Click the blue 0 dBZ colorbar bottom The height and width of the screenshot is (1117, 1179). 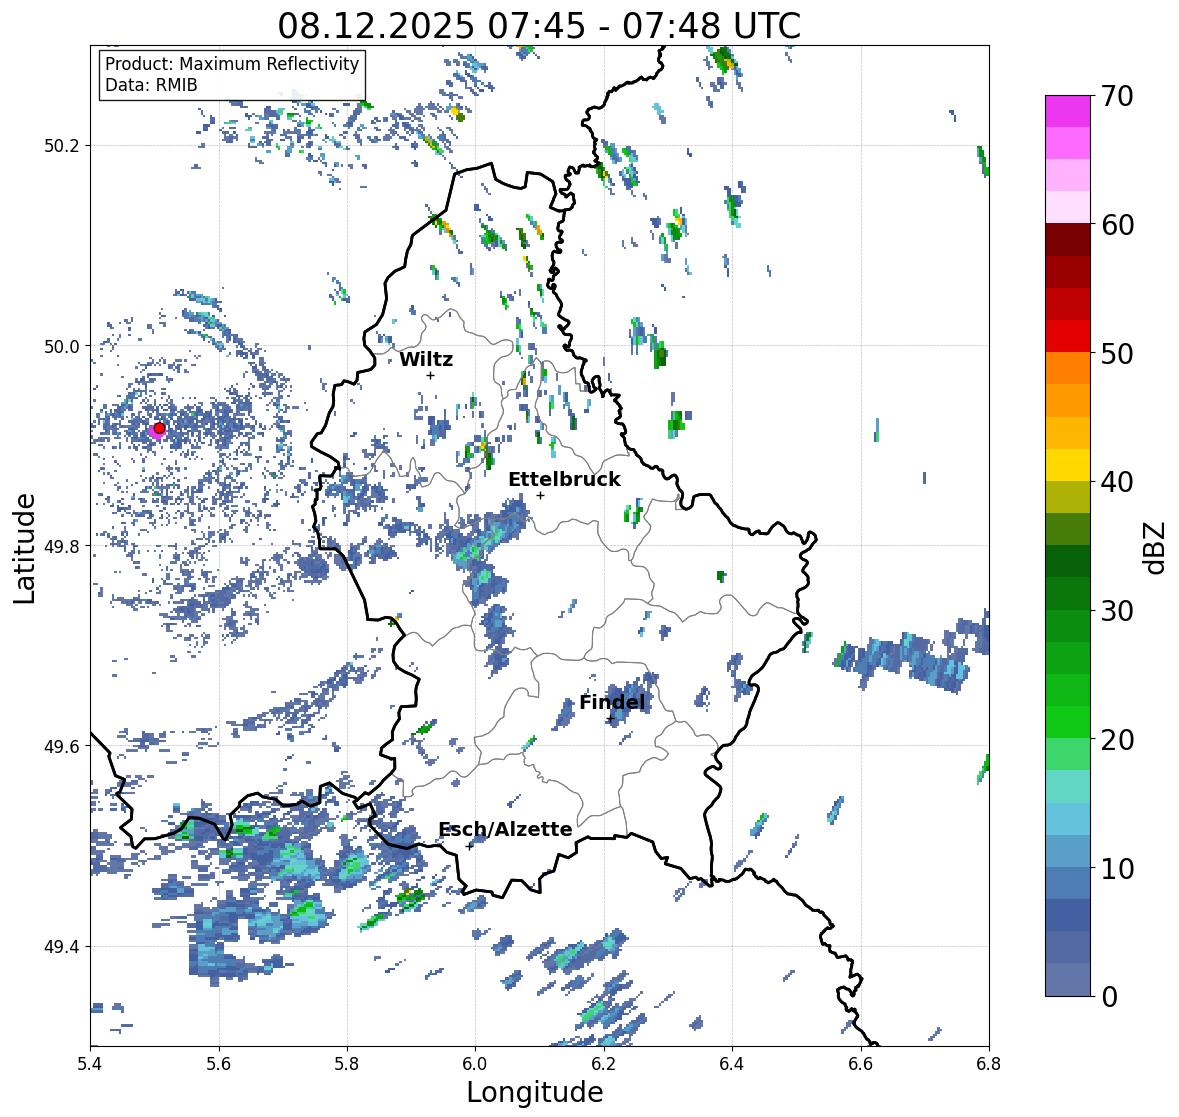pyautogui.click(x=1068, y=979)
